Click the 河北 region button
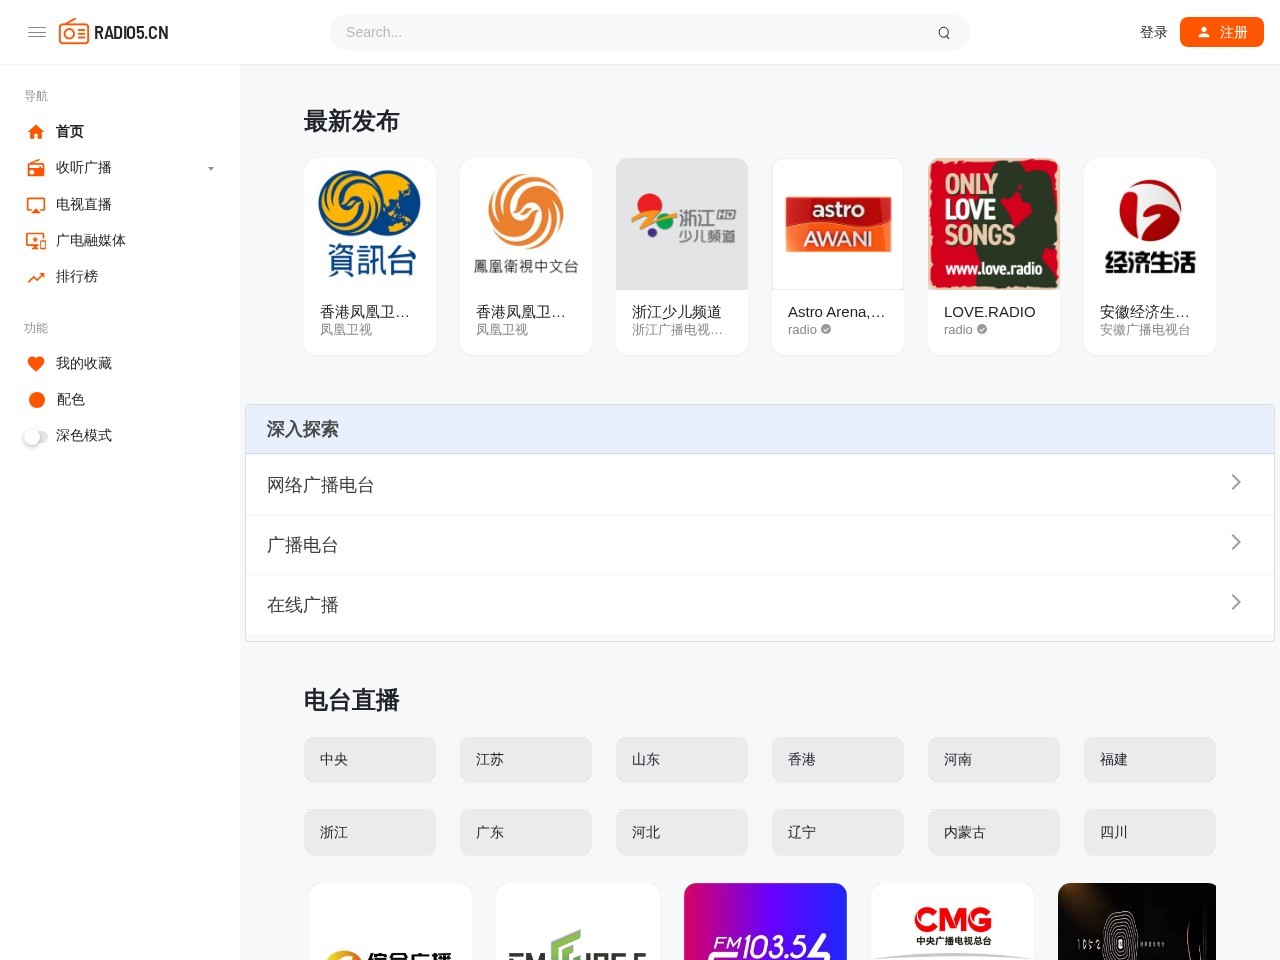Image resolution: width=1280 pixels, height=960 pixels. [x=682, y=832]
